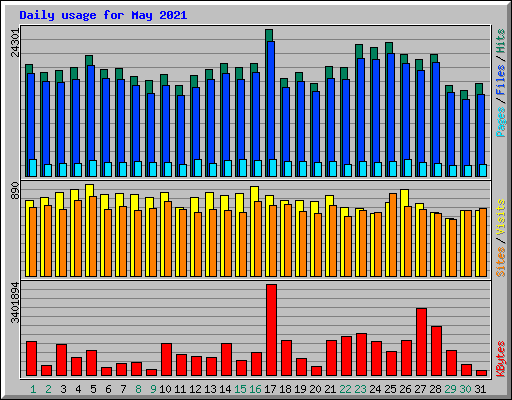Click the day label 16
The width and height of the screenshot is (512, 400).
[x=255, y=389]
